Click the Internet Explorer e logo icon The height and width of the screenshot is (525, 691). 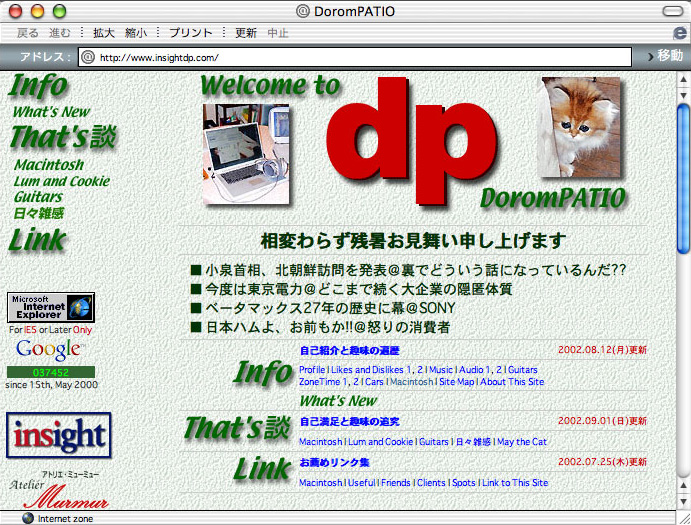[x=679, y=33]
